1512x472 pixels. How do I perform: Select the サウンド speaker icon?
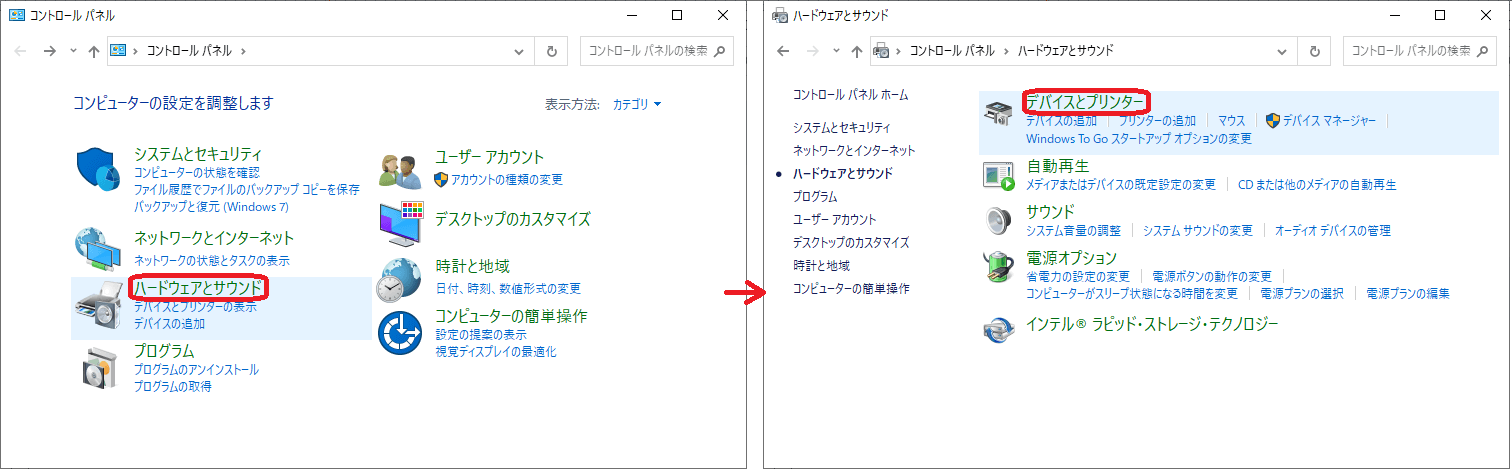point(999,221)
